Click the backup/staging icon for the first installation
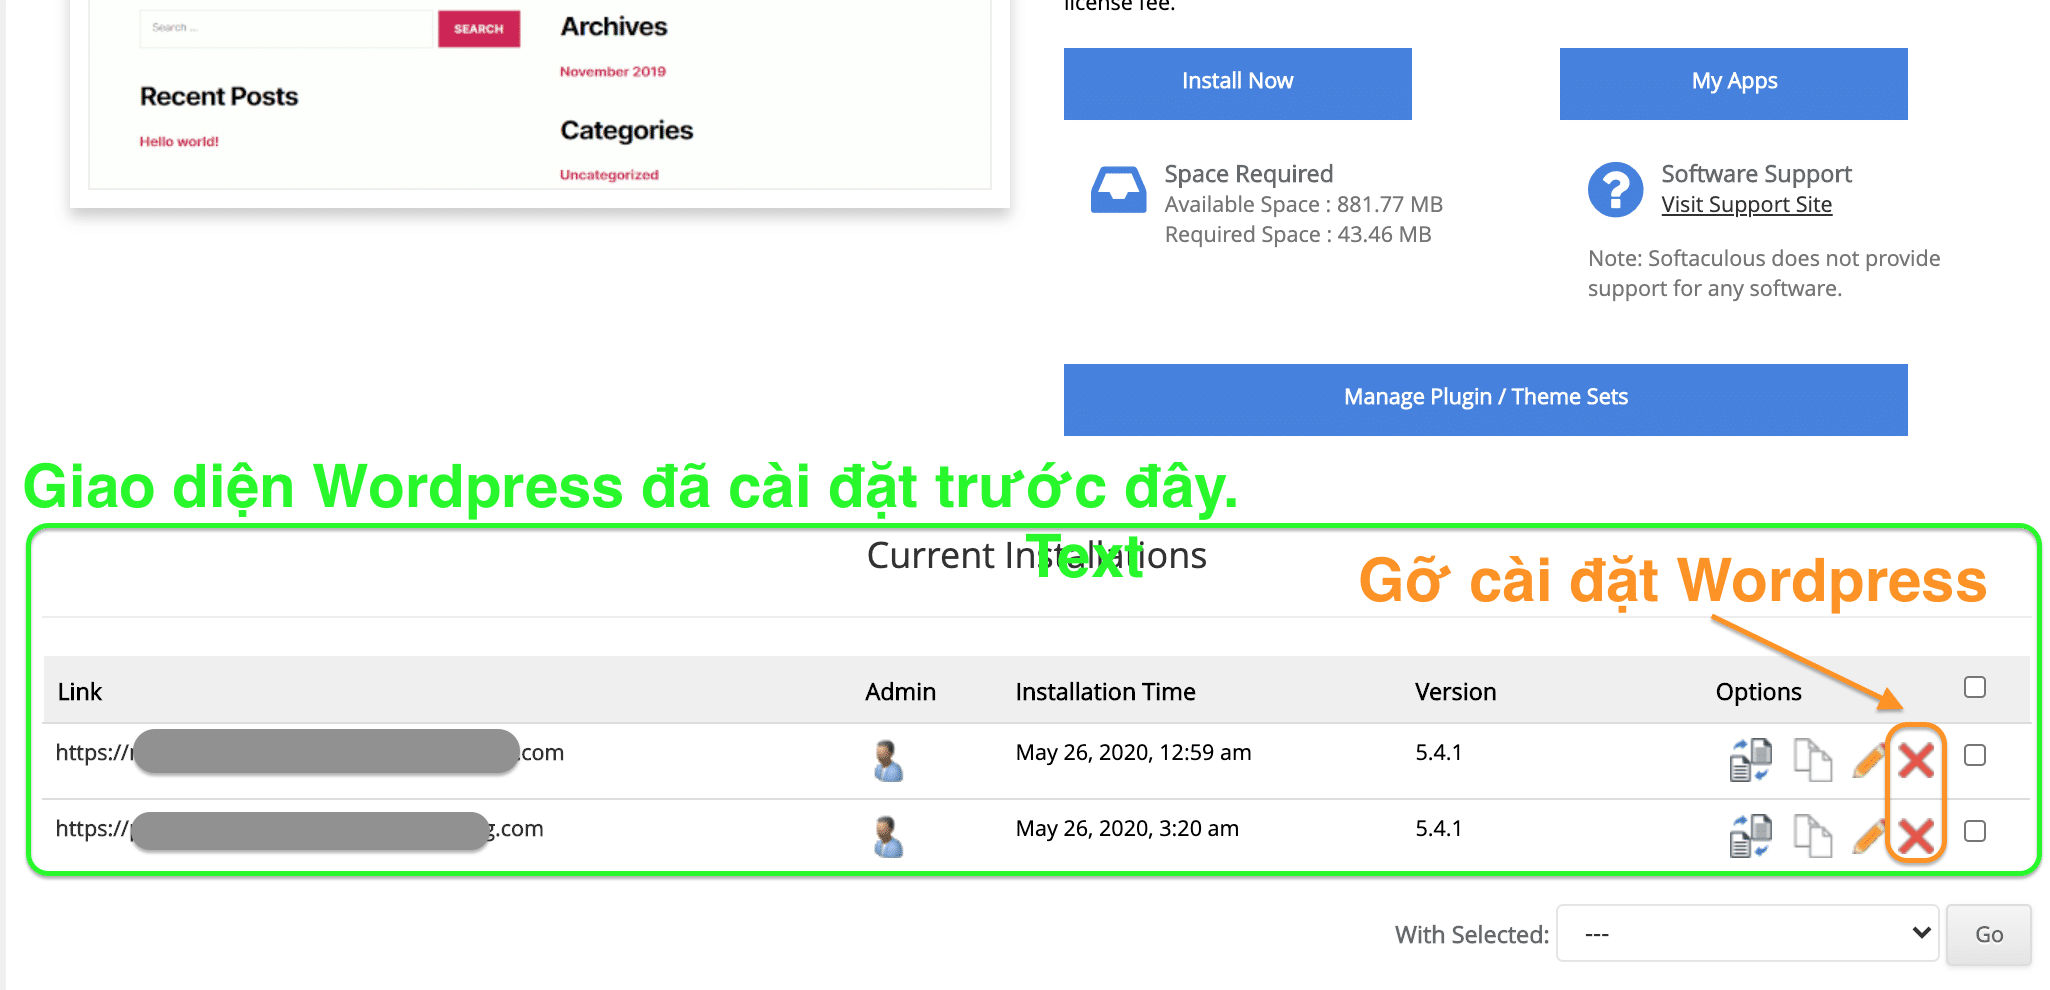2050x990 pixels. tap(1750, 760)
